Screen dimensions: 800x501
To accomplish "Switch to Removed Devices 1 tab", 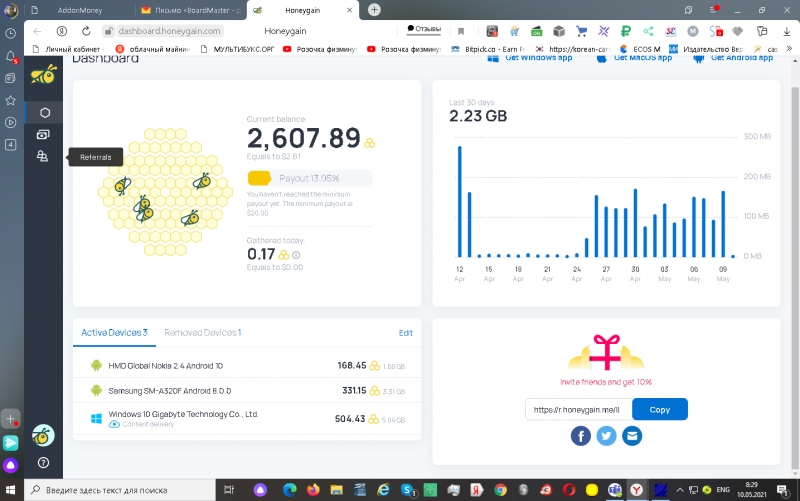I will [203, 333].
